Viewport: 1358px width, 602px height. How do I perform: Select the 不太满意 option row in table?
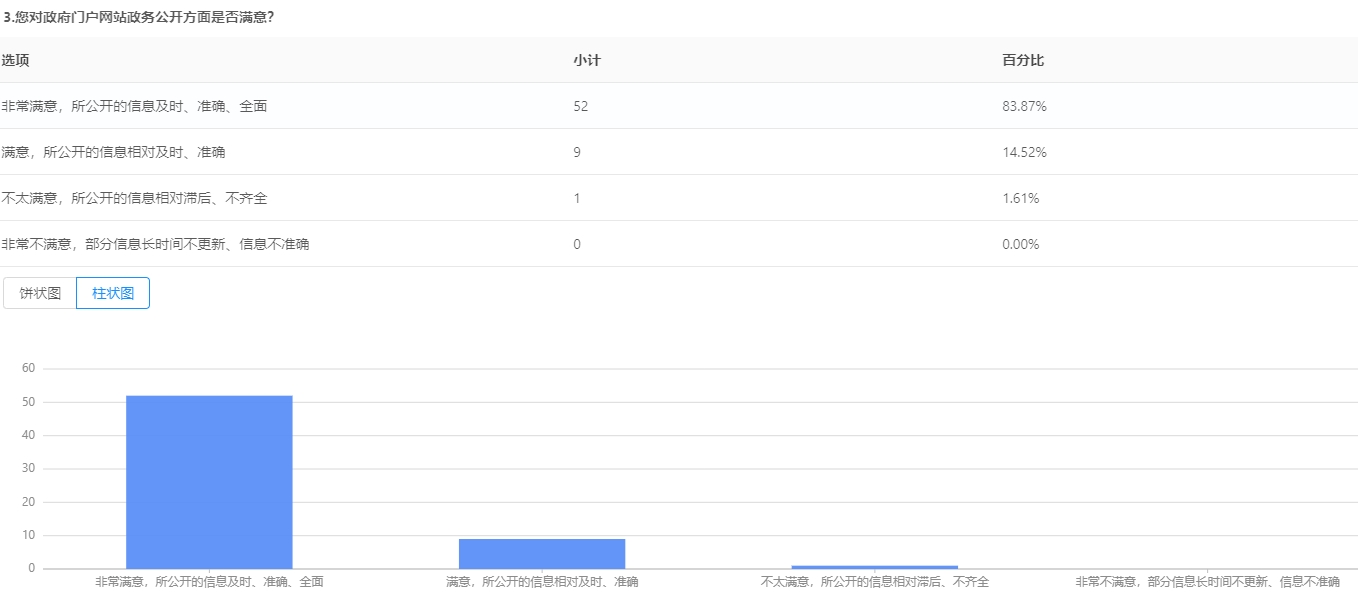point(134,198)
